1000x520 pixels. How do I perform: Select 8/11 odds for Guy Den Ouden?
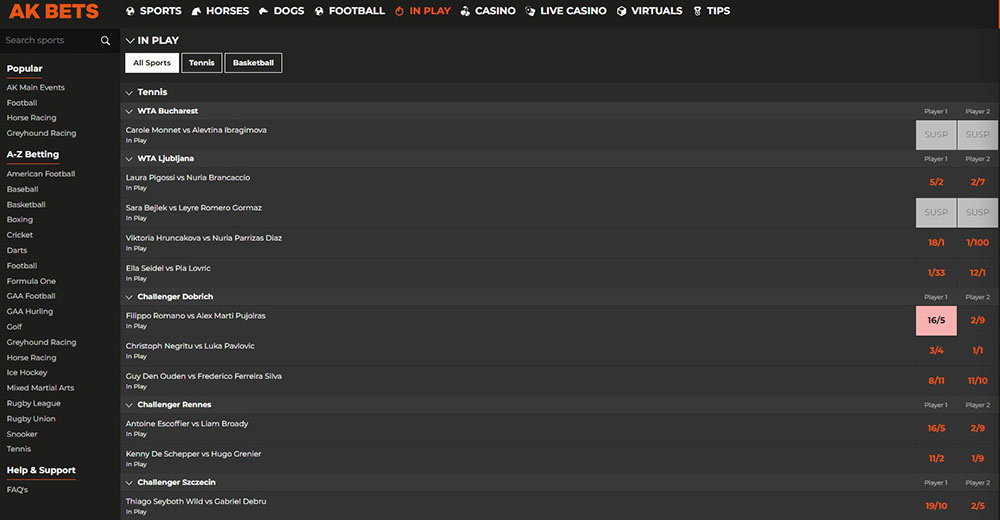[936, 380]
